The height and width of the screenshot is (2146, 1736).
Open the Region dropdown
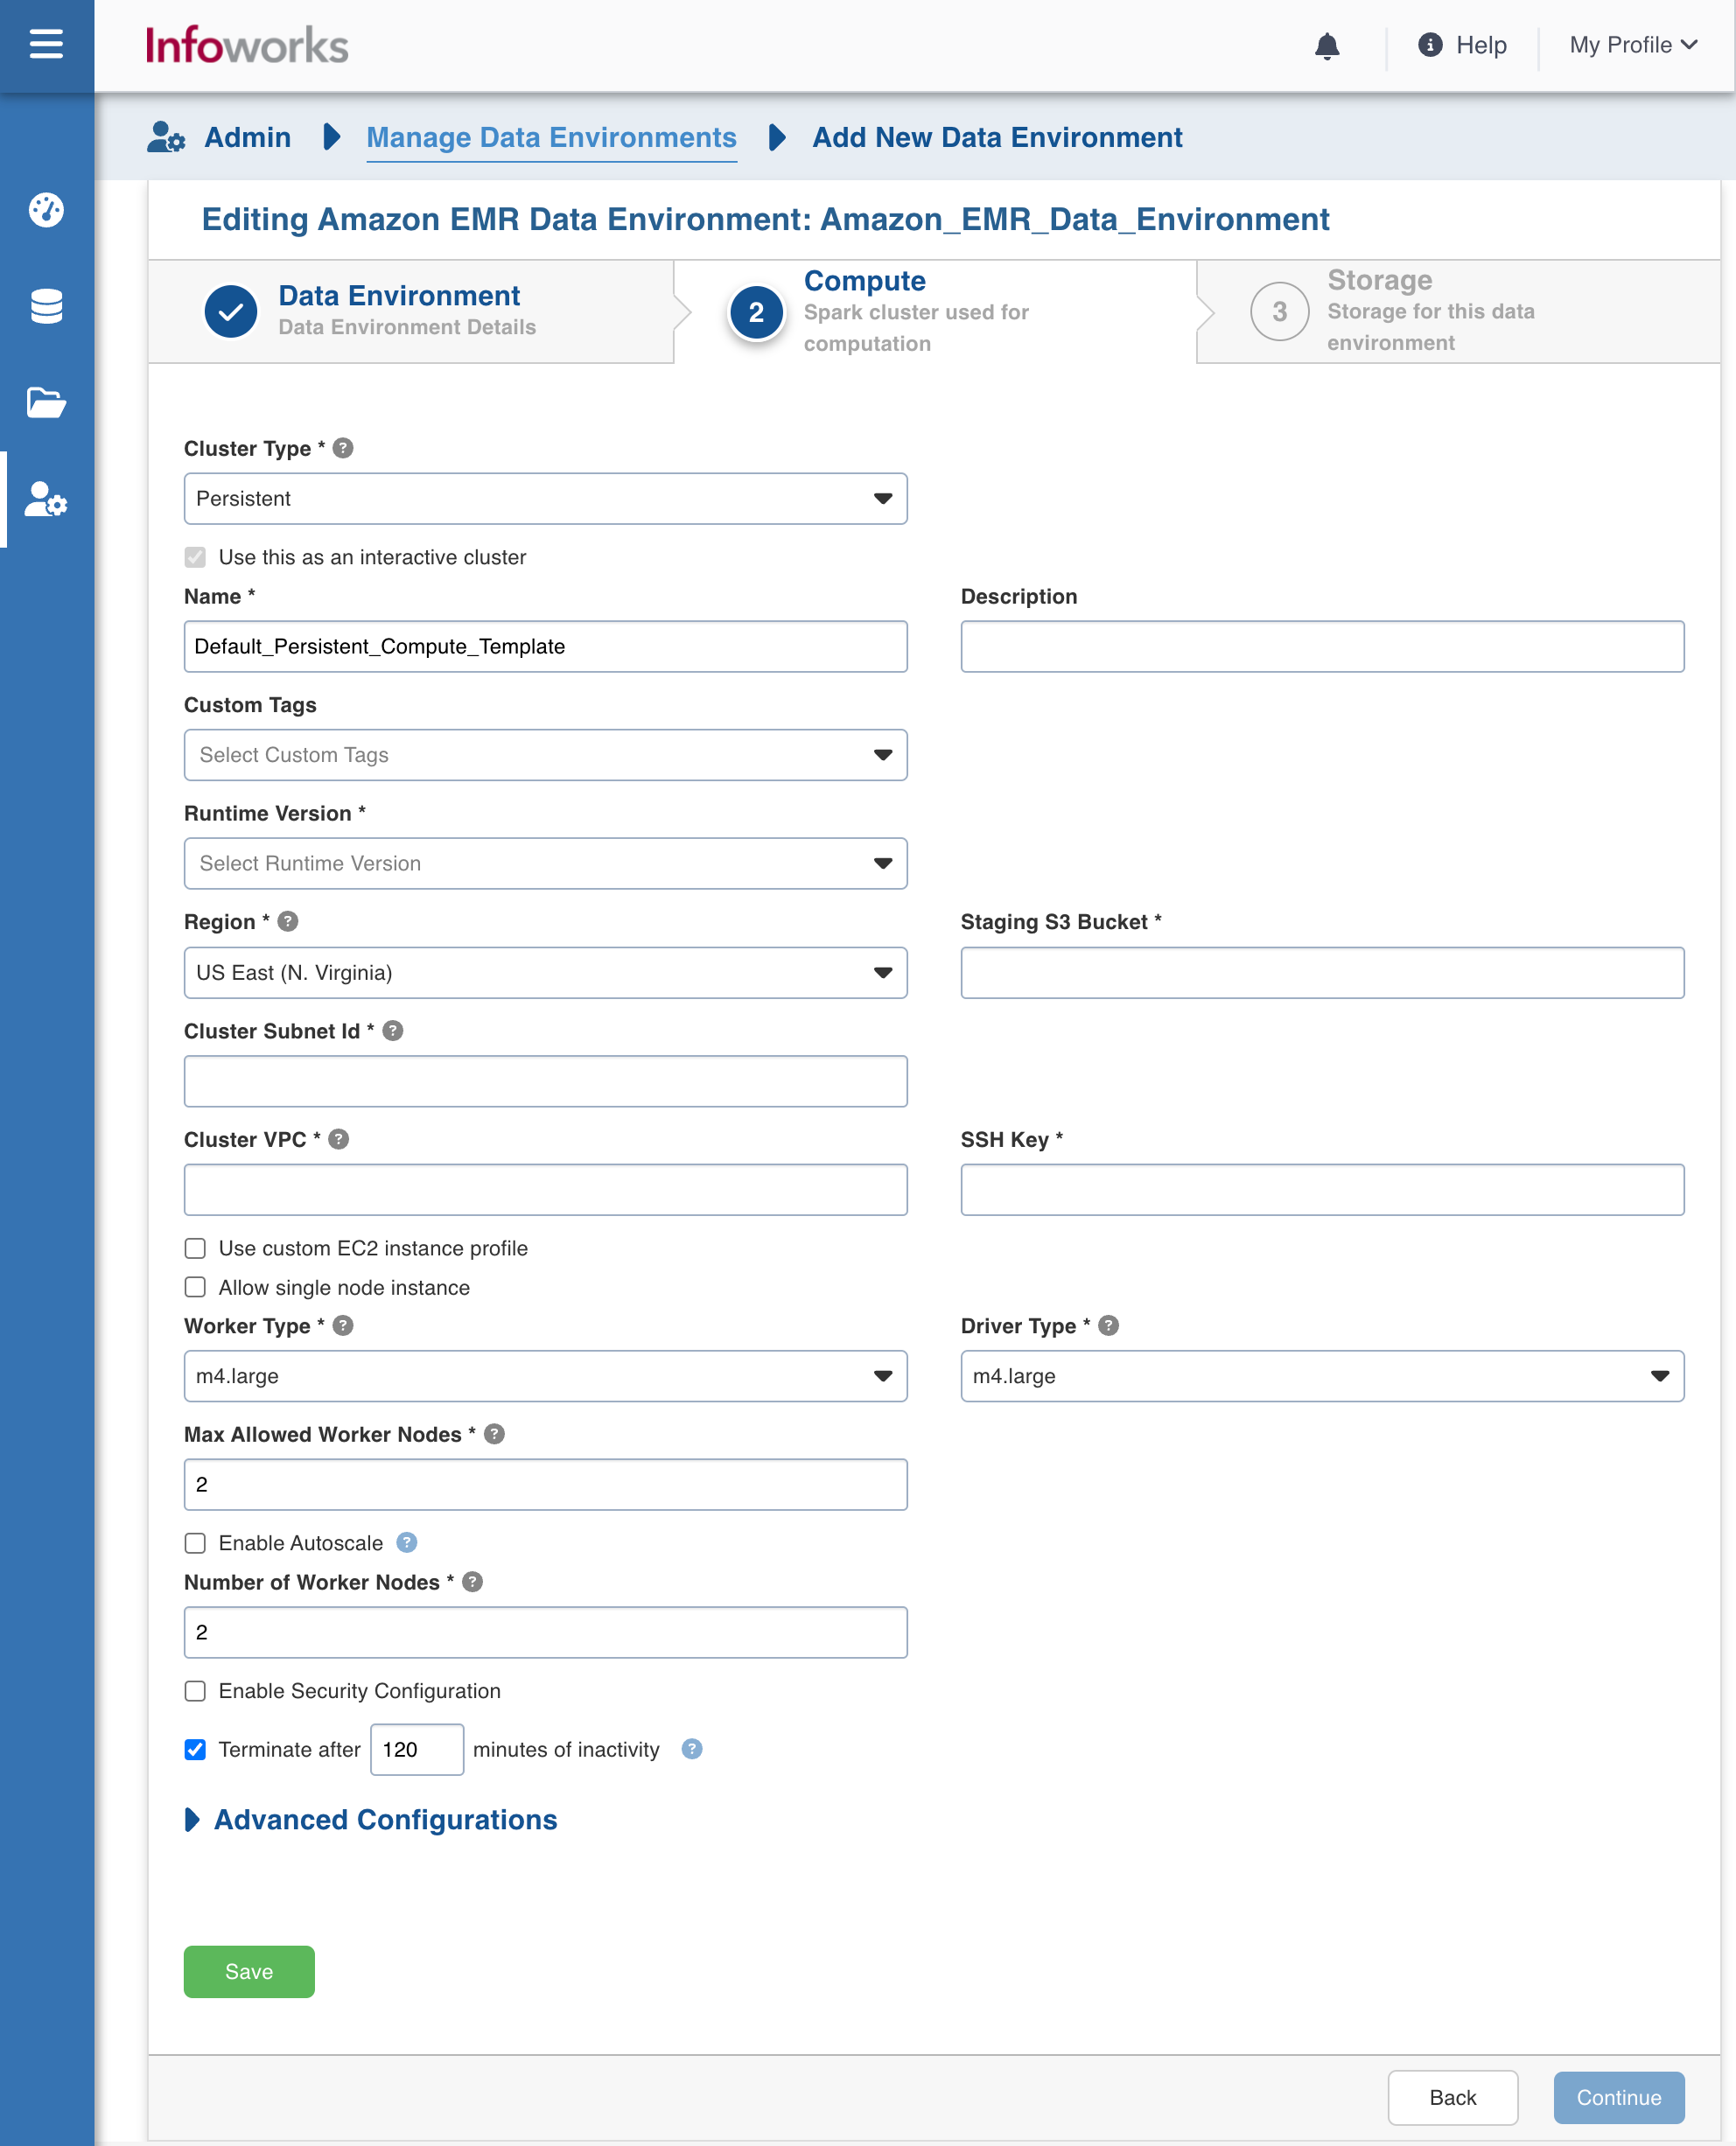click(545, 972)
